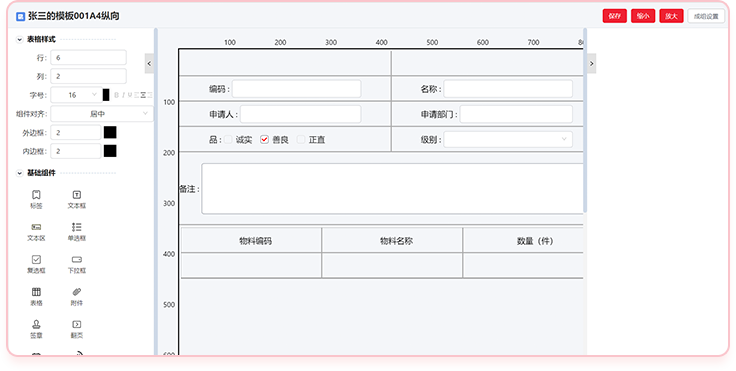Collapse the 基础组件 section
Image resolution: width=736 pixels, height=371 pixels.
(19, 173)
